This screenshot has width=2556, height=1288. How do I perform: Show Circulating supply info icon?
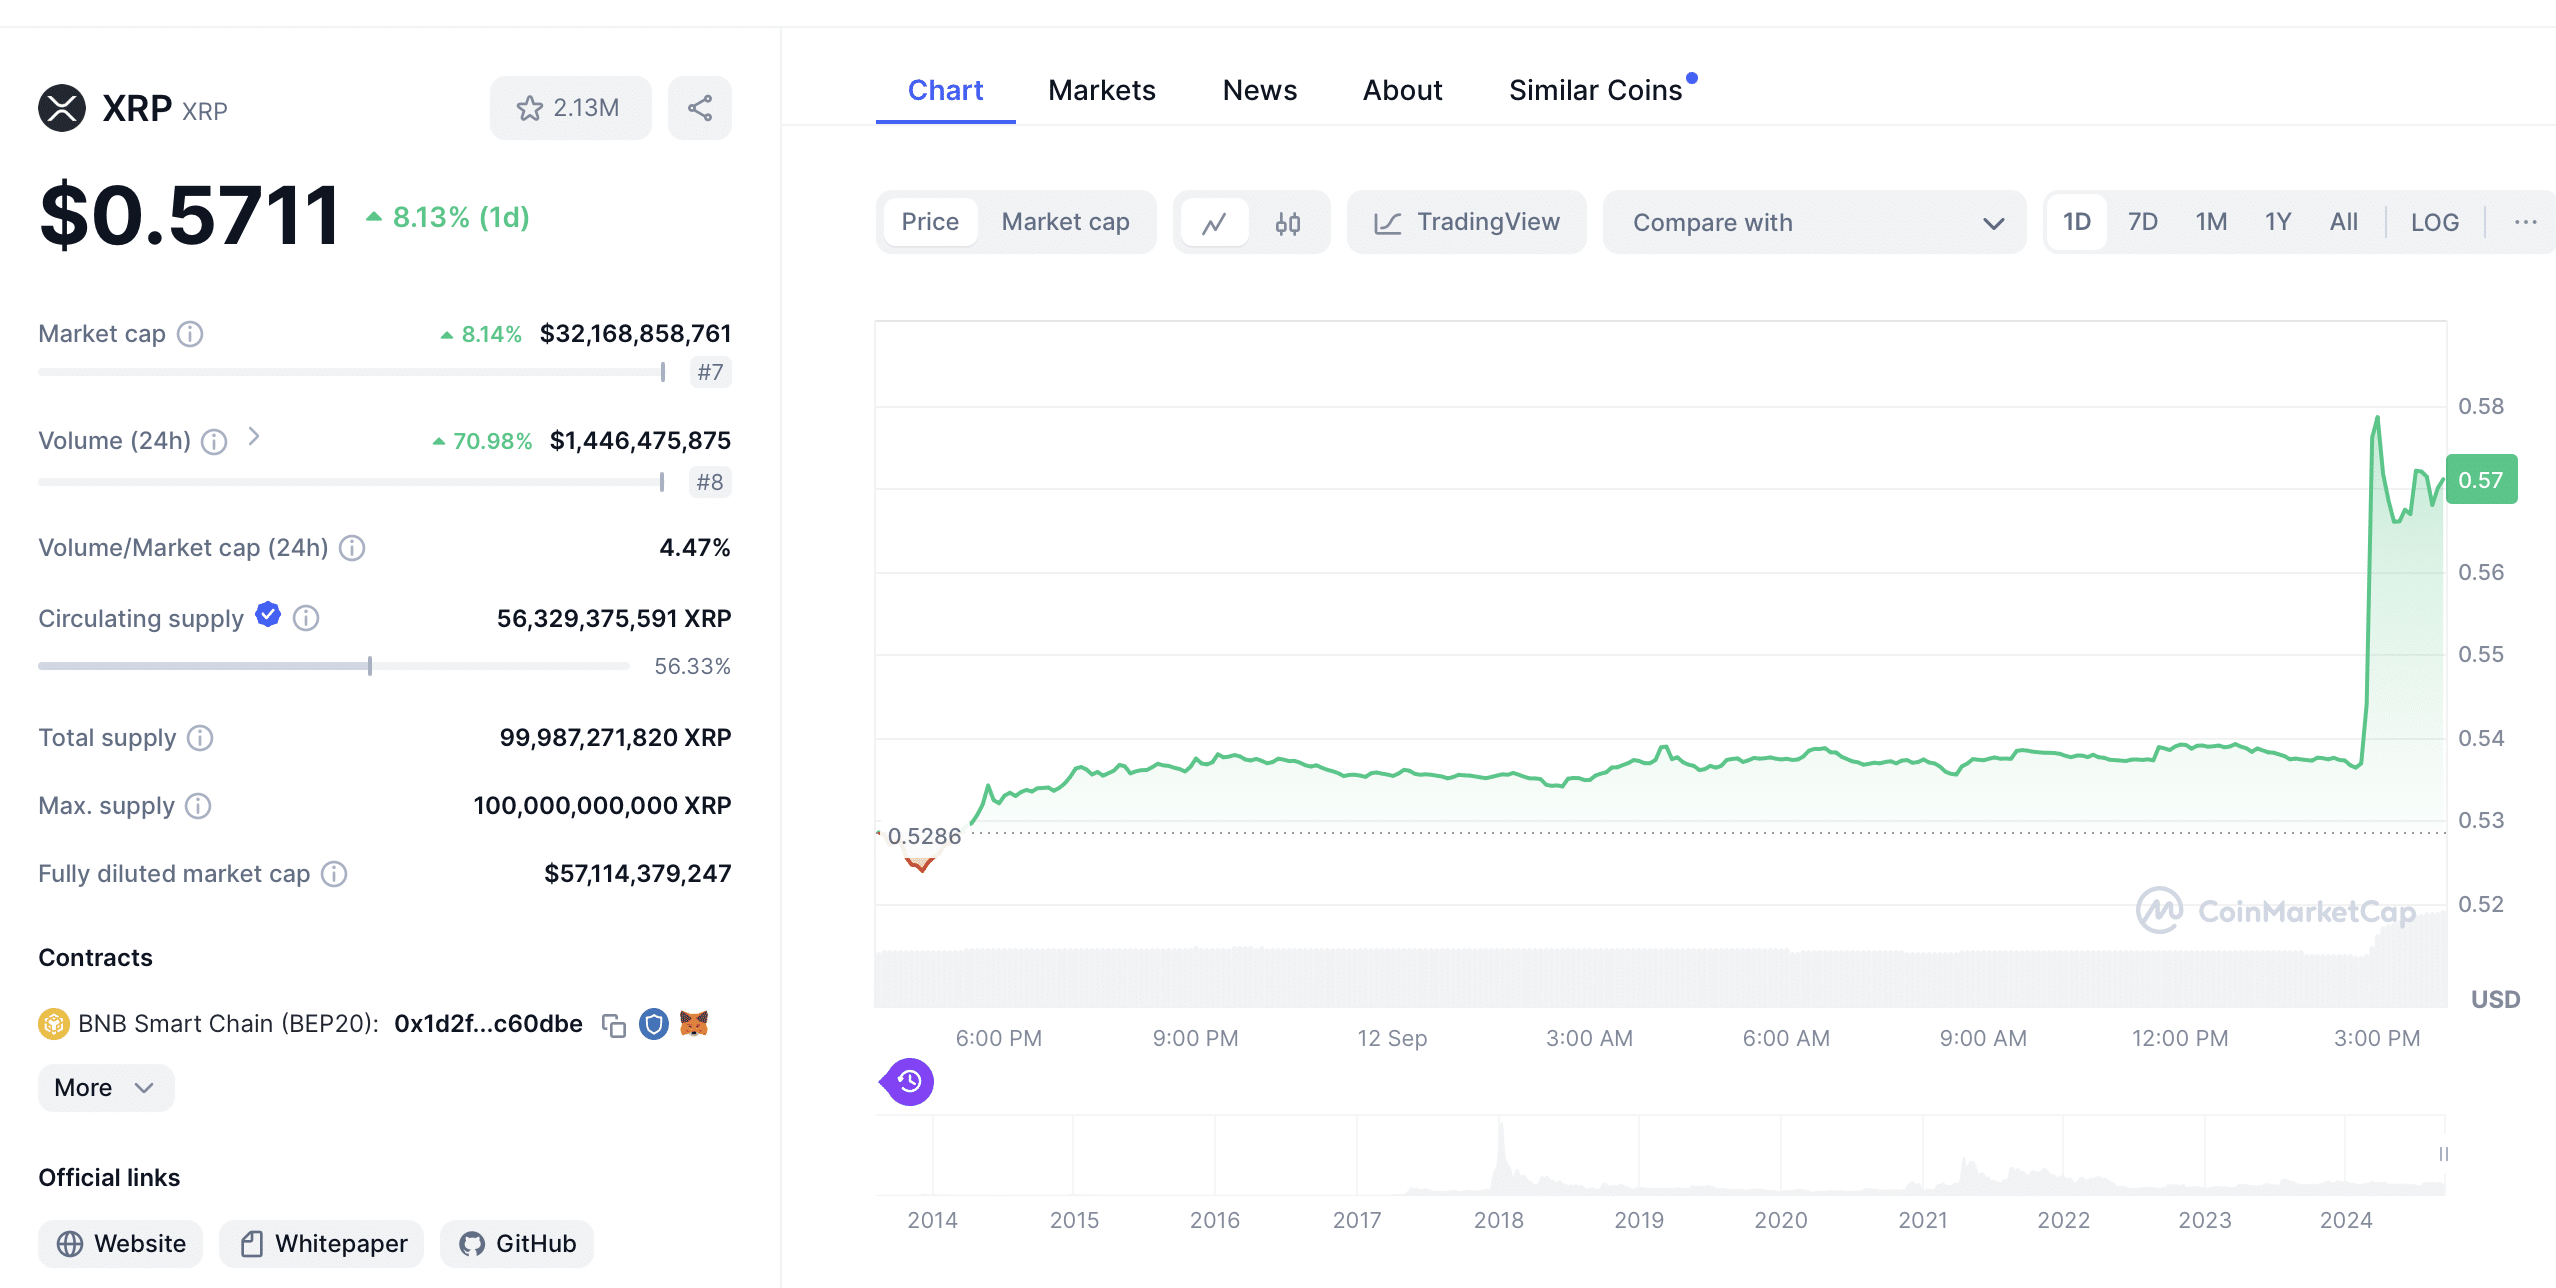pos(306,619)
